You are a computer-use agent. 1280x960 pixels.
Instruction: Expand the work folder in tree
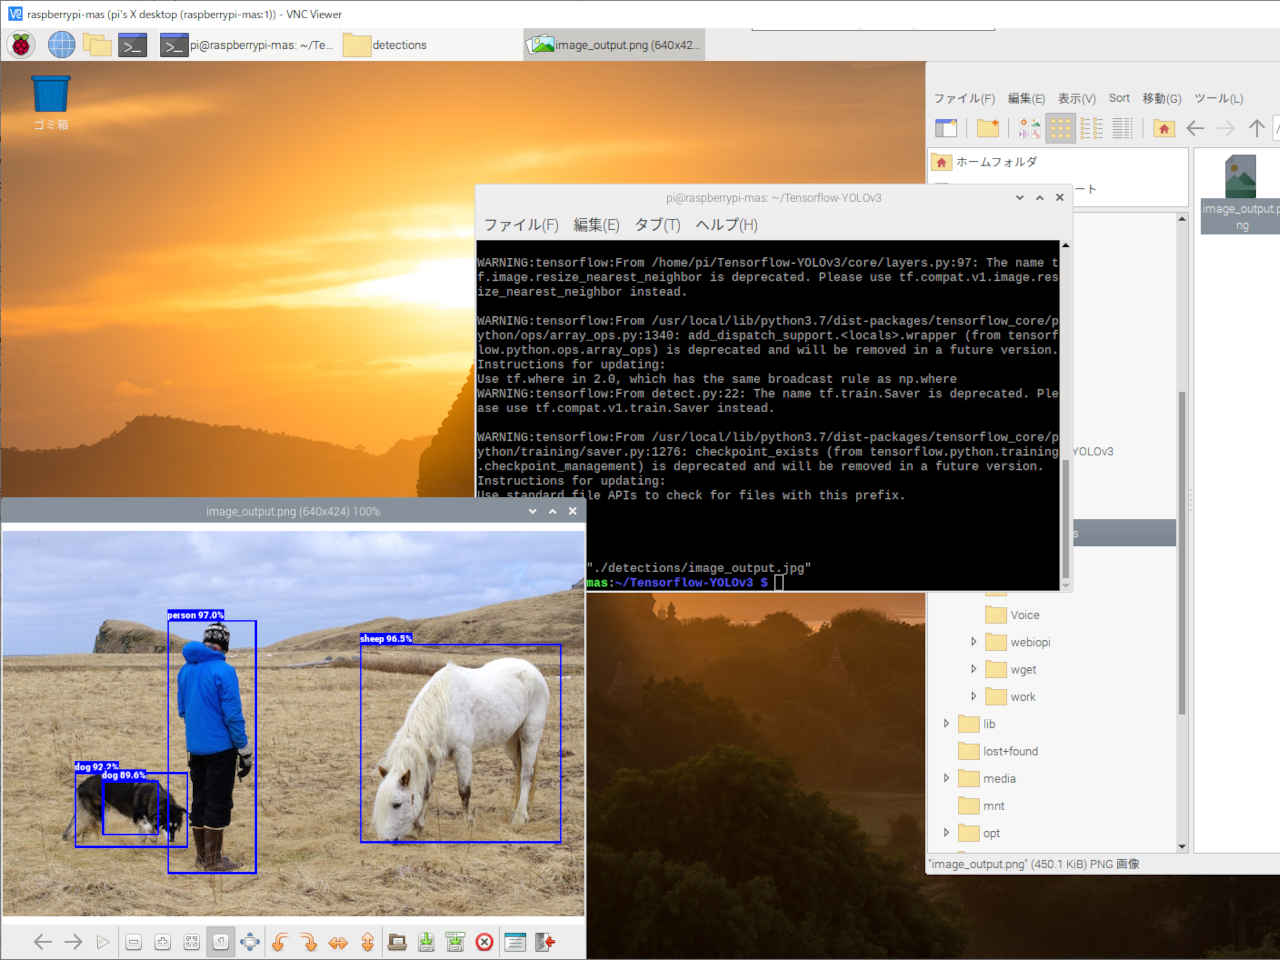(x=973, y=696)
